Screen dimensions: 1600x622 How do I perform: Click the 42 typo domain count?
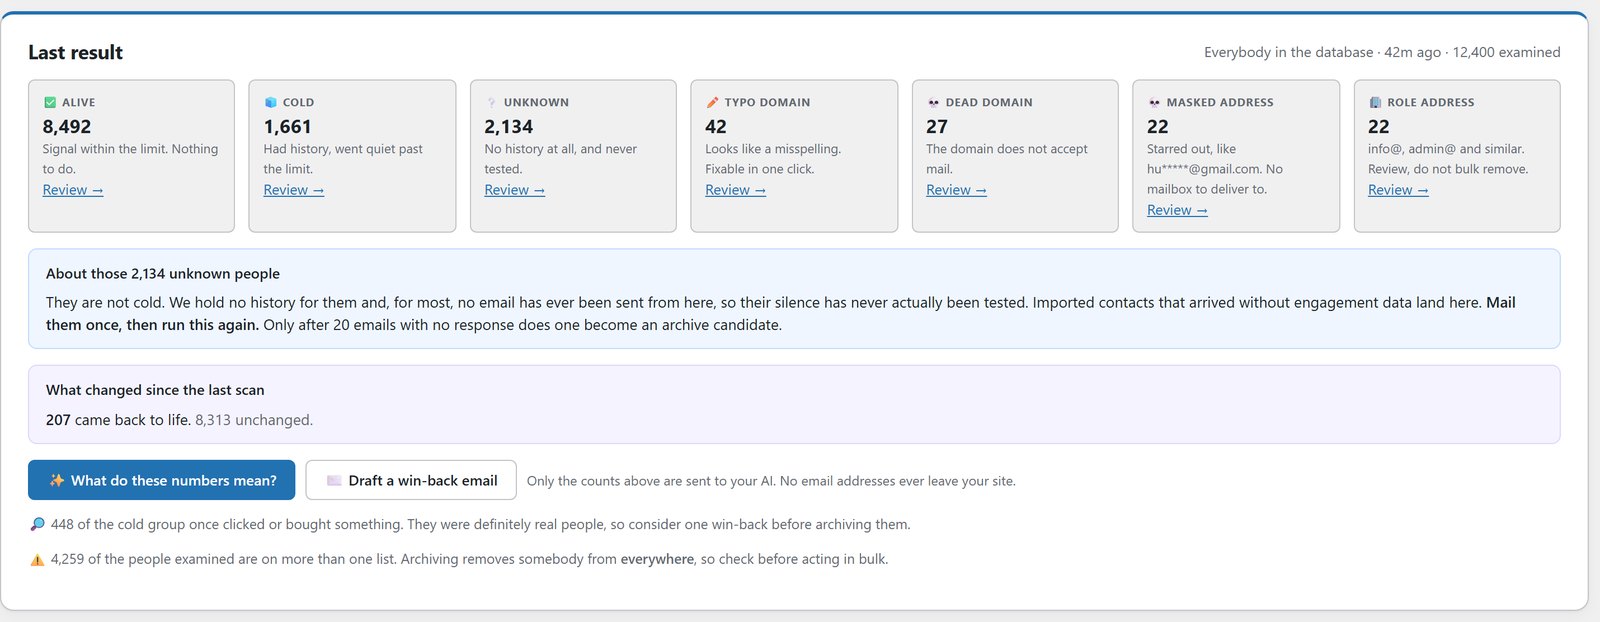tap(716, 127)
